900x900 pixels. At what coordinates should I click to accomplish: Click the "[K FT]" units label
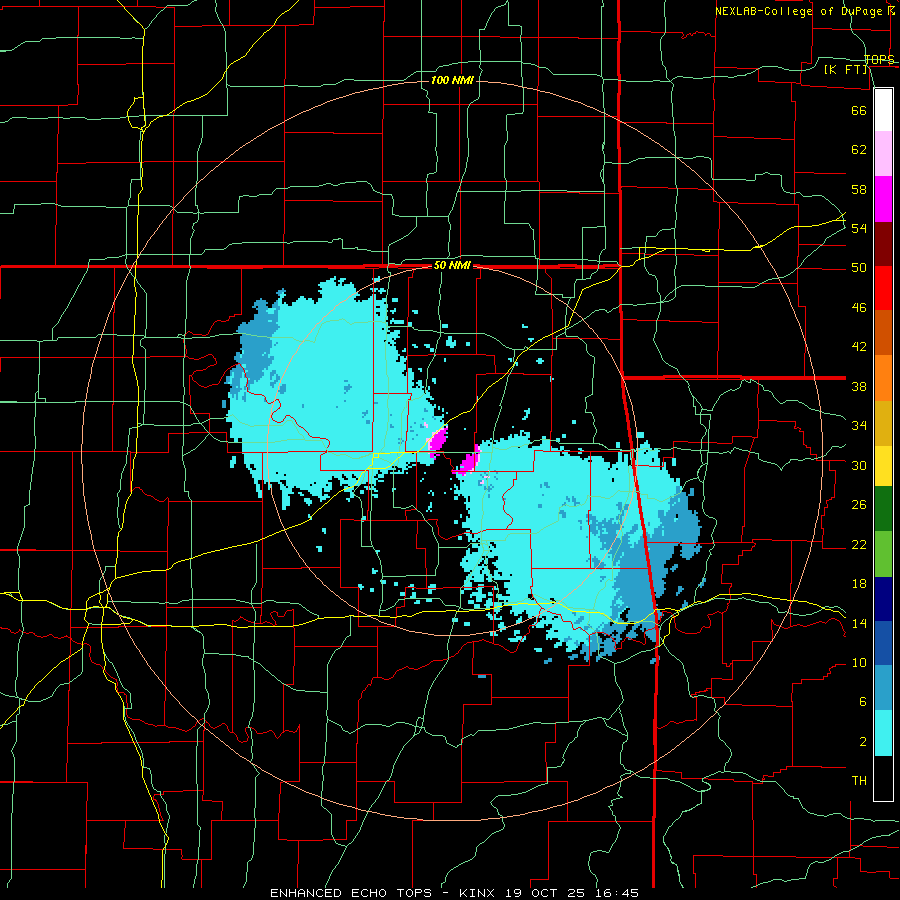pos(845,70)
